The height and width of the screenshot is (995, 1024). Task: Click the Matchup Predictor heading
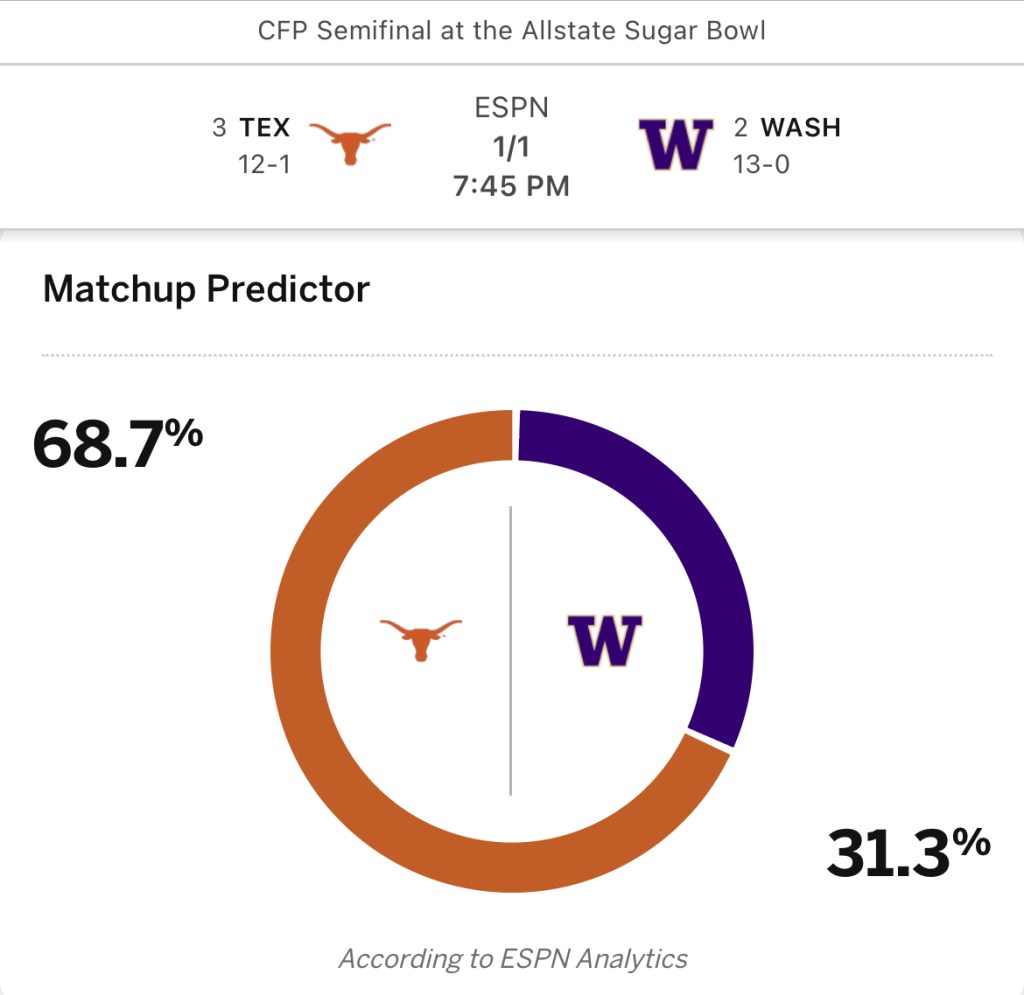pyautogui.click(x=206, y=290)
